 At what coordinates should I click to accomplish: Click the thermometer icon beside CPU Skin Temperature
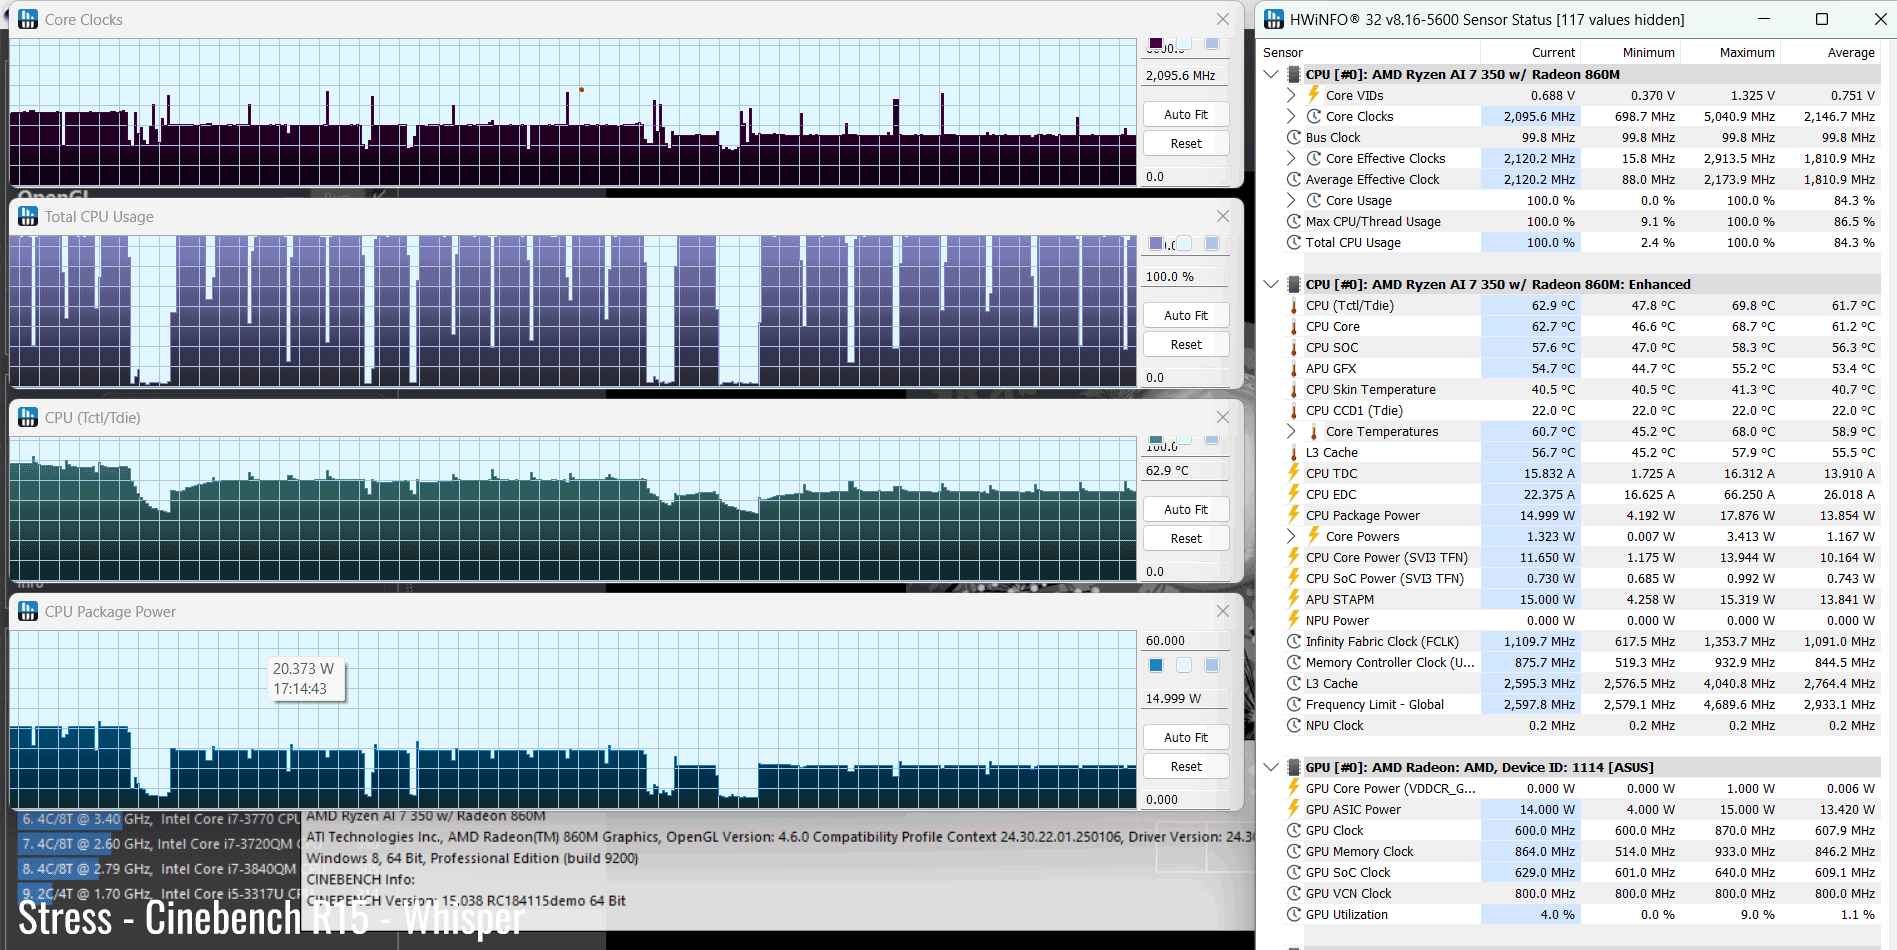(x=1294, y=390)
